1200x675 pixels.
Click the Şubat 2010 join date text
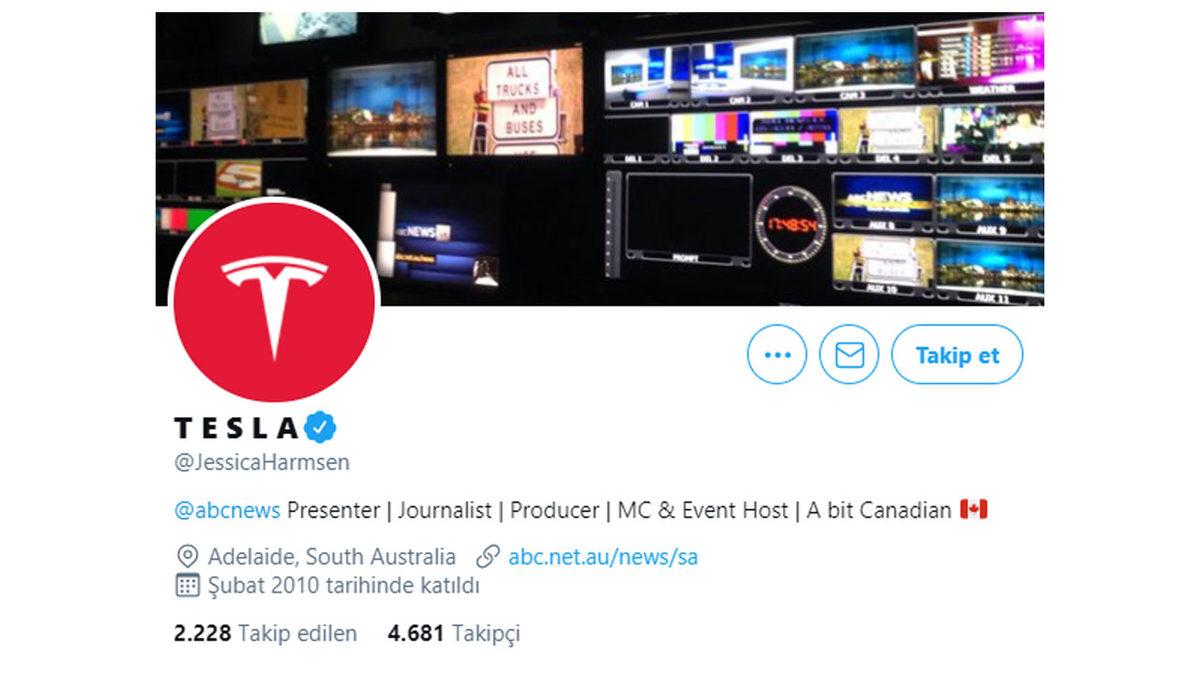[x=344, y=586]
